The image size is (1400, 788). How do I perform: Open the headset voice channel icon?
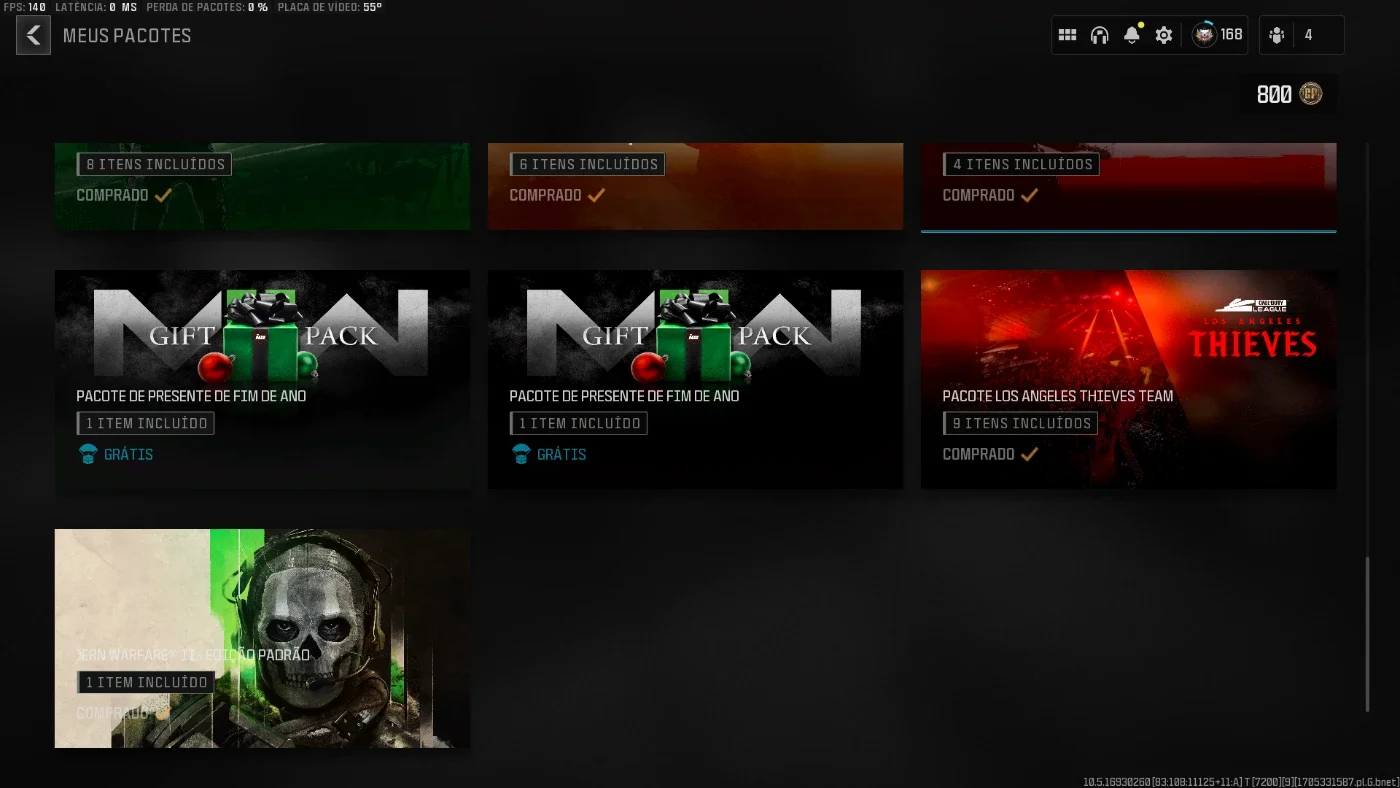coord(1100,35)
